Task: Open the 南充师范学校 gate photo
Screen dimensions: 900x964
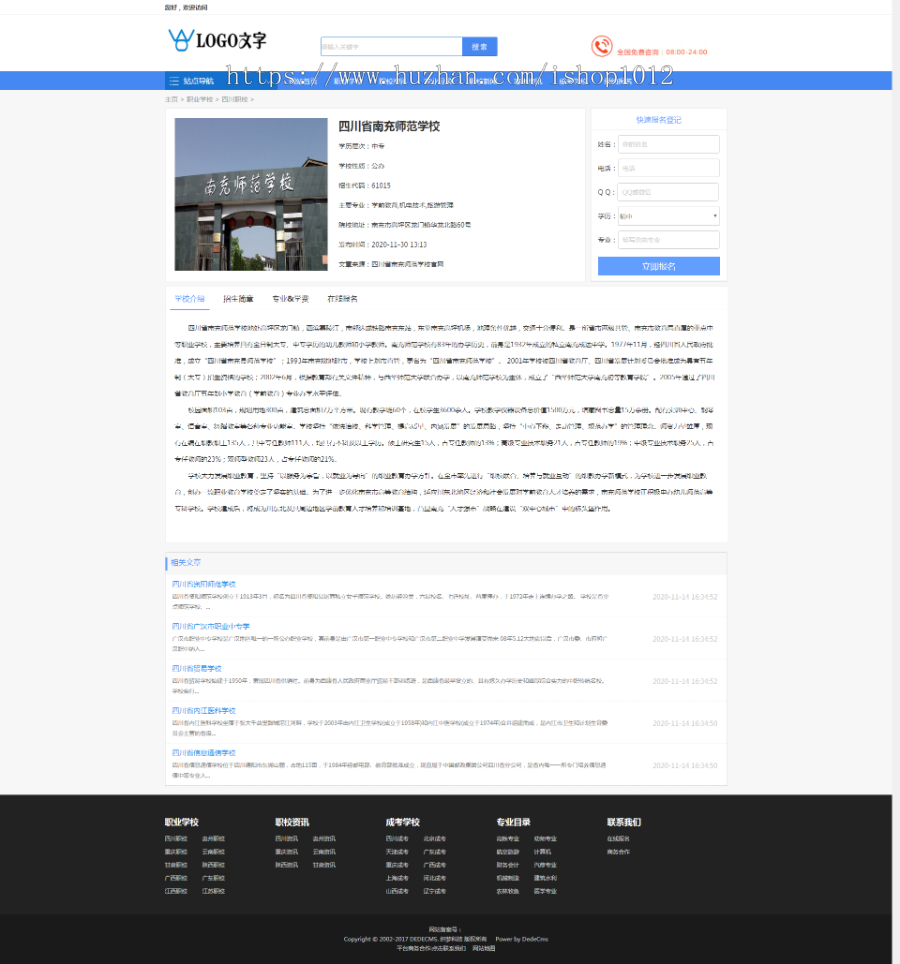Action: coord(251,194)
